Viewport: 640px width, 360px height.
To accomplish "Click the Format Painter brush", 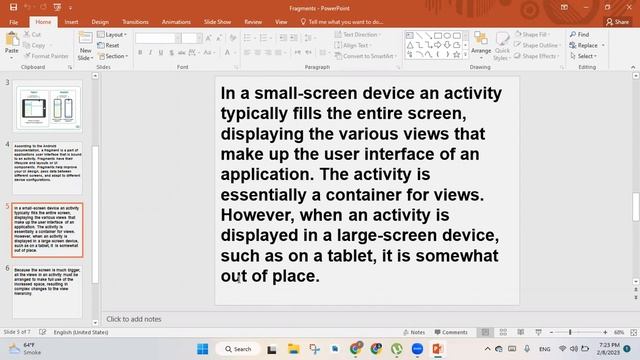I will (x=46, y=56).
